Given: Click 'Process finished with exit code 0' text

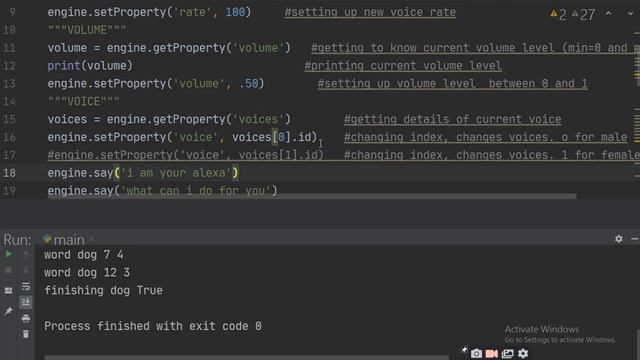Looking at the screenshot, I should (x=153, y=326).
